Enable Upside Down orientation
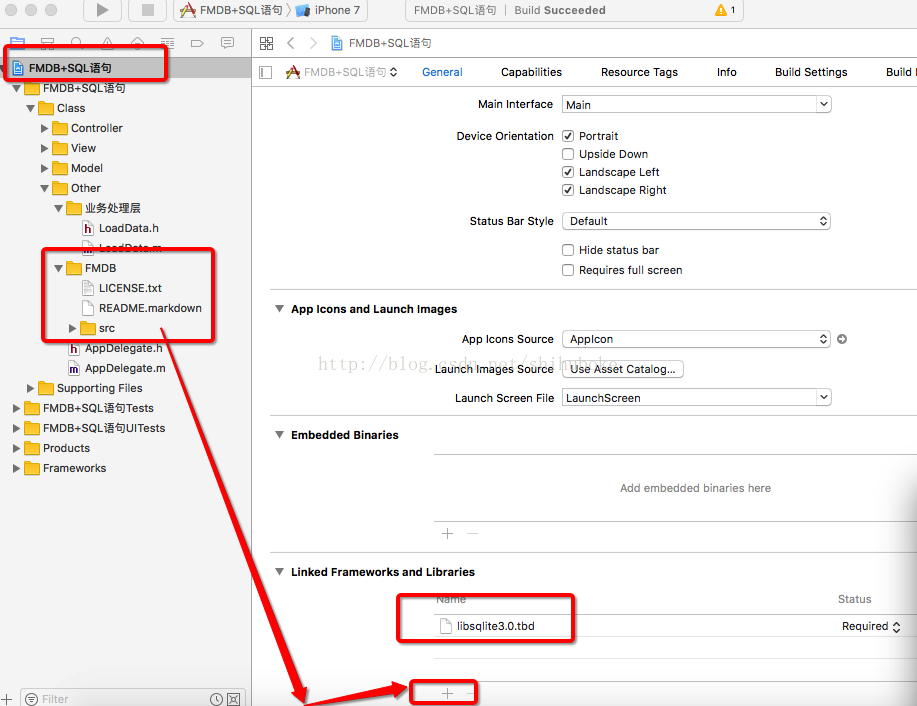 (x=568, y=154)
